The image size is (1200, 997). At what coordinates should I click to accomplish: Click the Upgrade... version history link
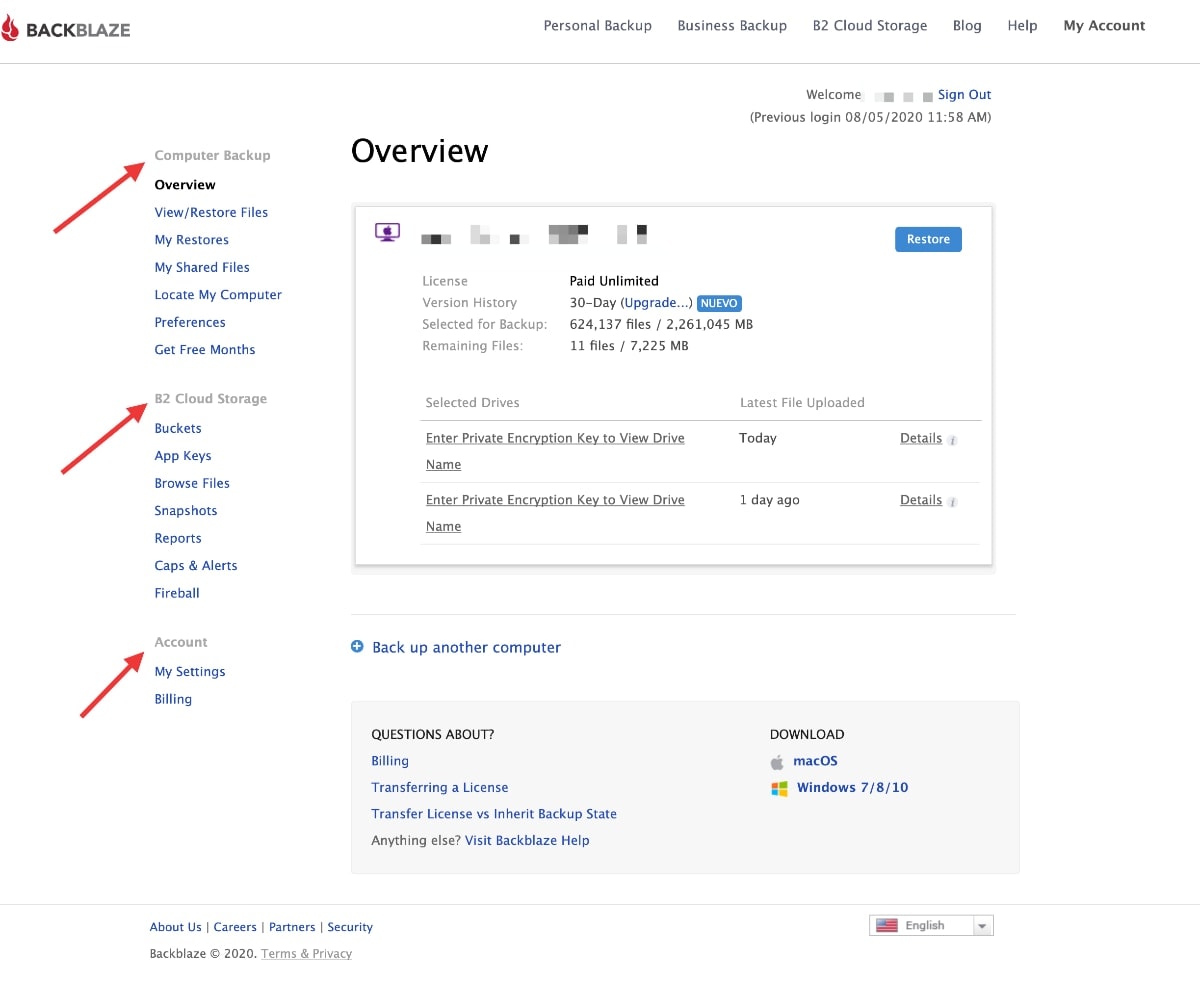[x=657, y=303]
